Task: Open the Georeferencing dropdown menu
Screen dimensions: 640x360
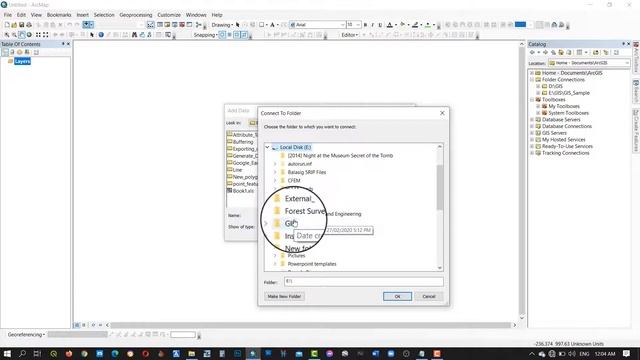Action: click(26, 335)
